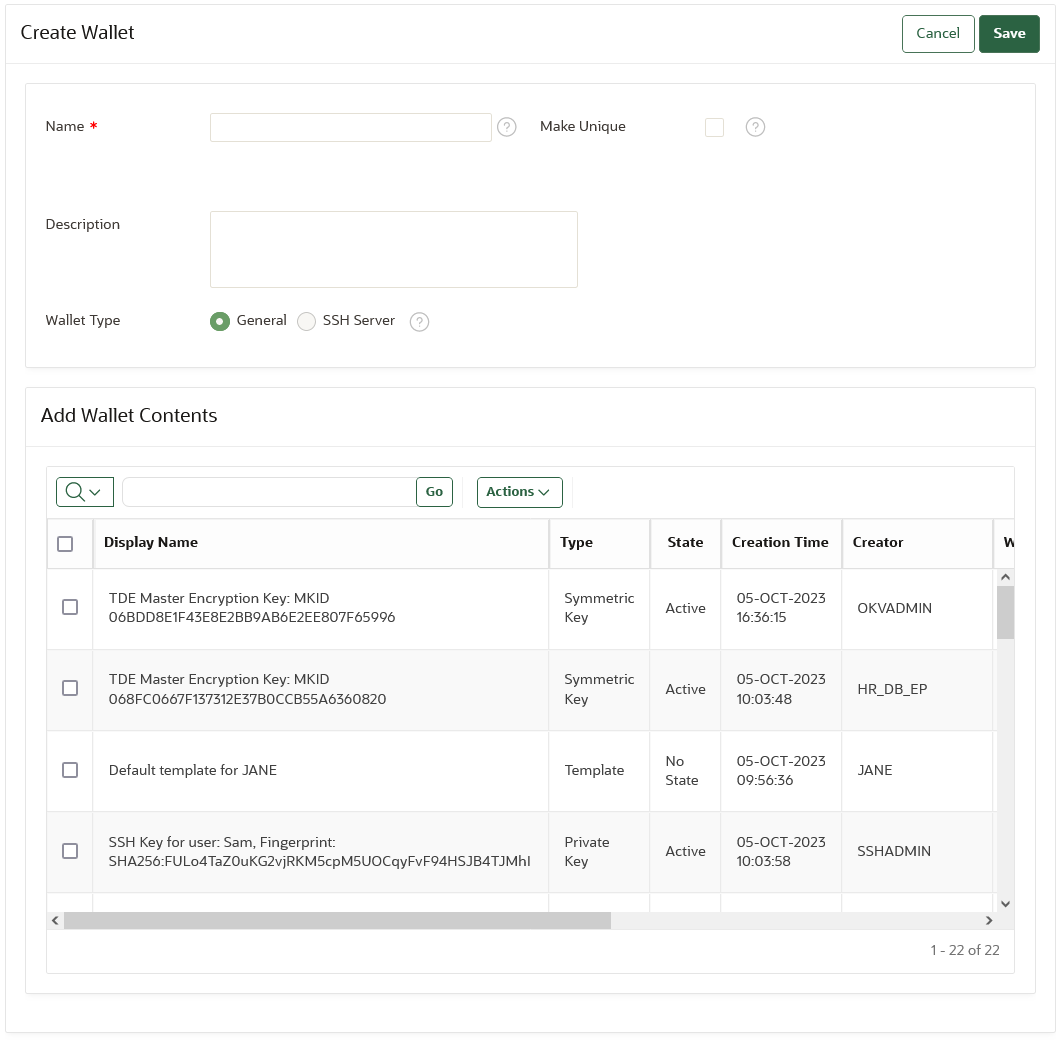Open the Actions dropdown menu
This screenshot has width=1059, height=1043.
tap(519, 492)
